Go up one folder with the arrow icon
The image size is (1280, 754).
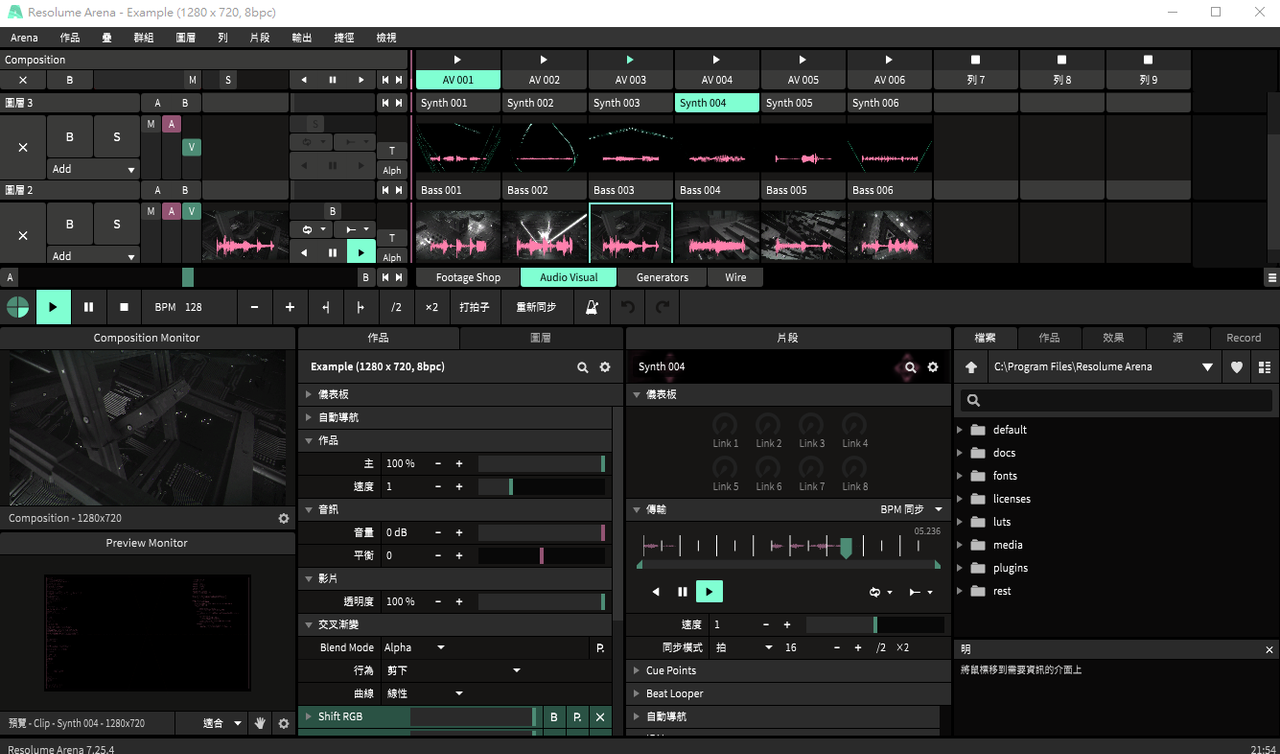971,367
